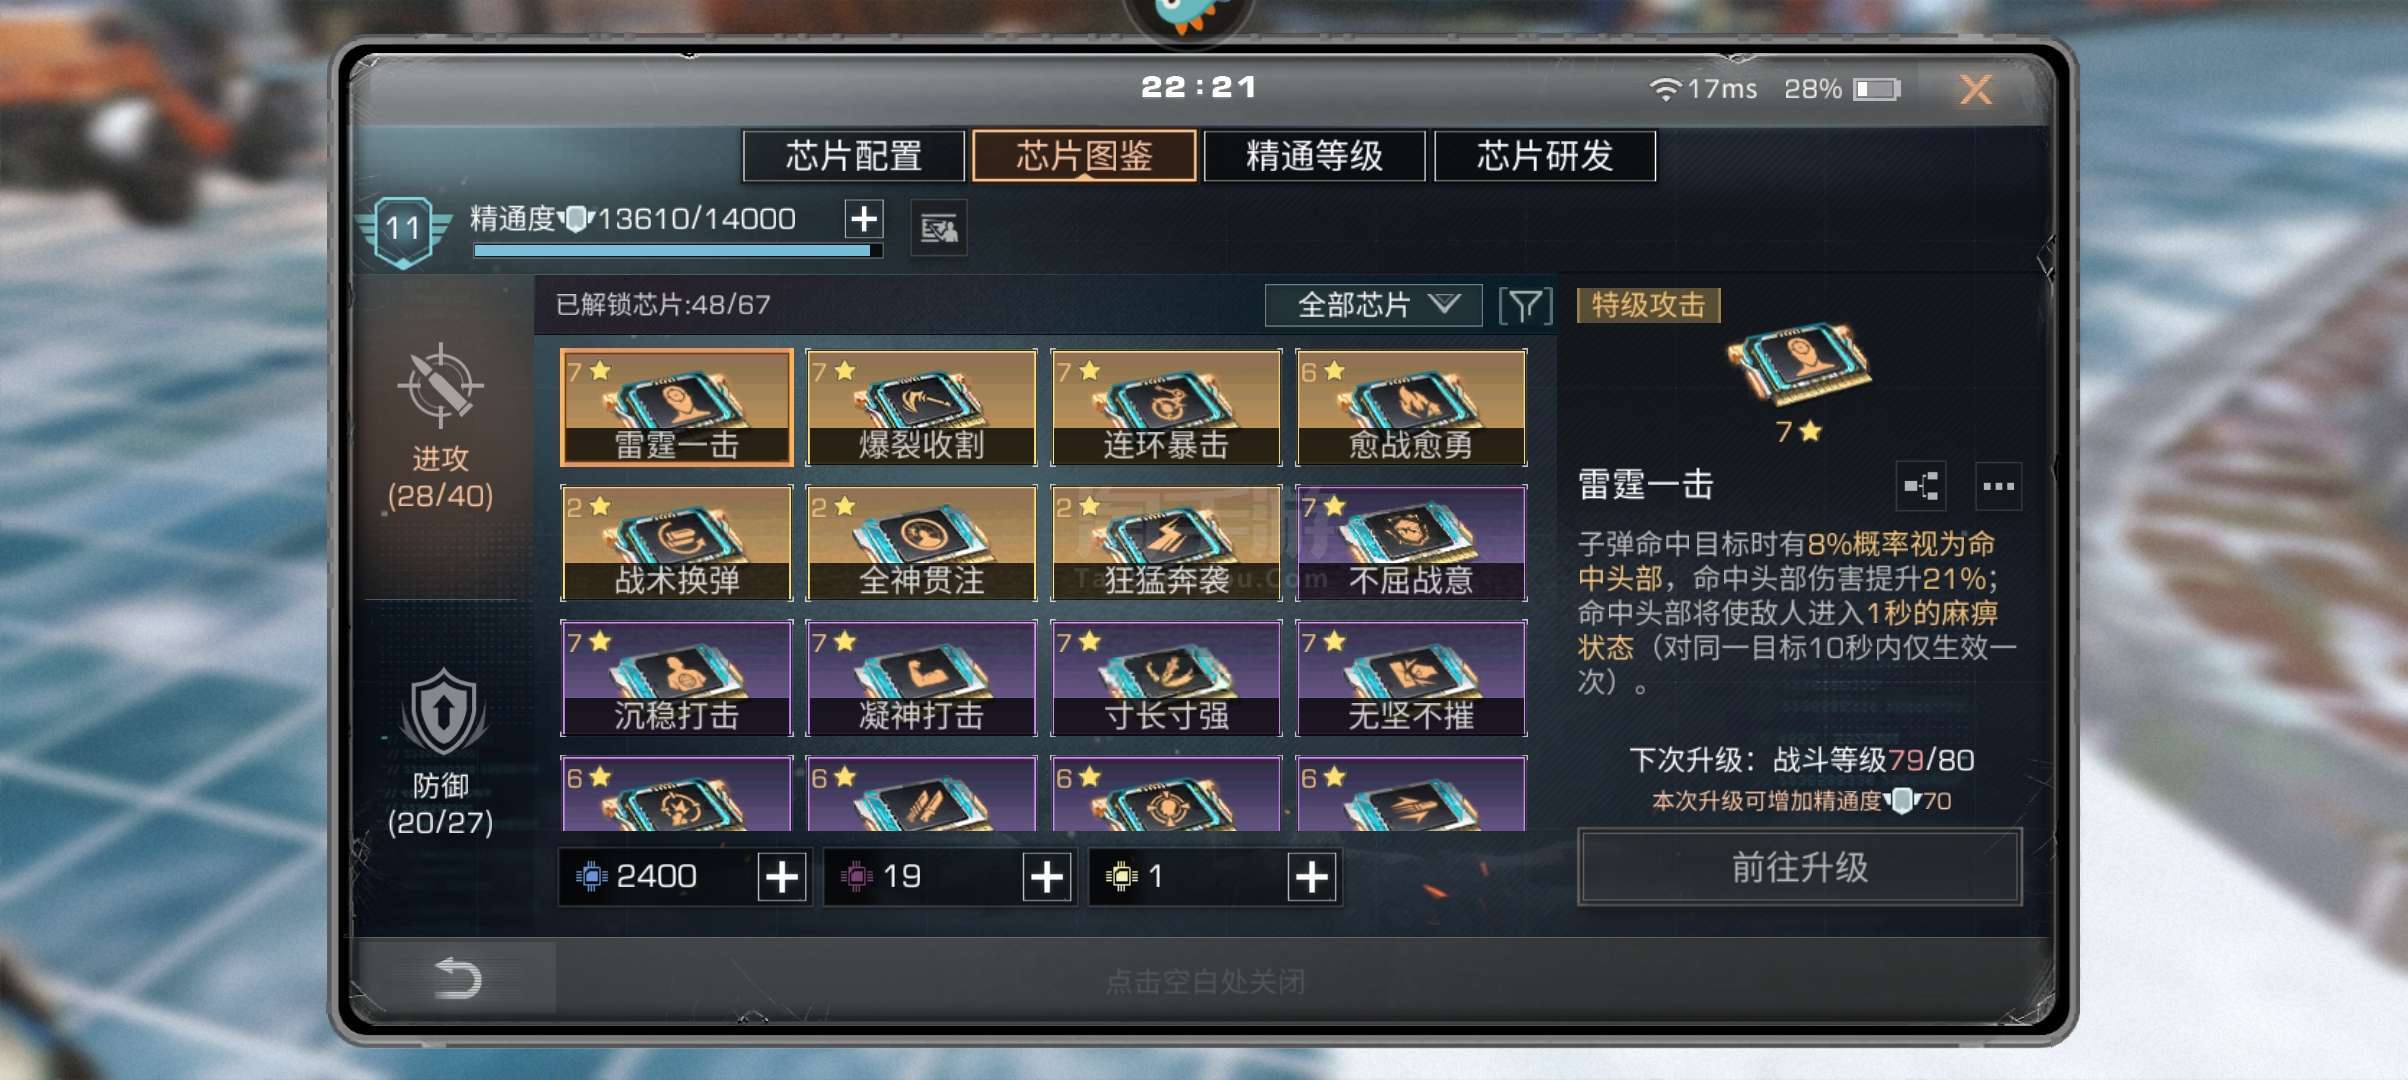Select the 不屈战意 chip thumbnail

1411,543
